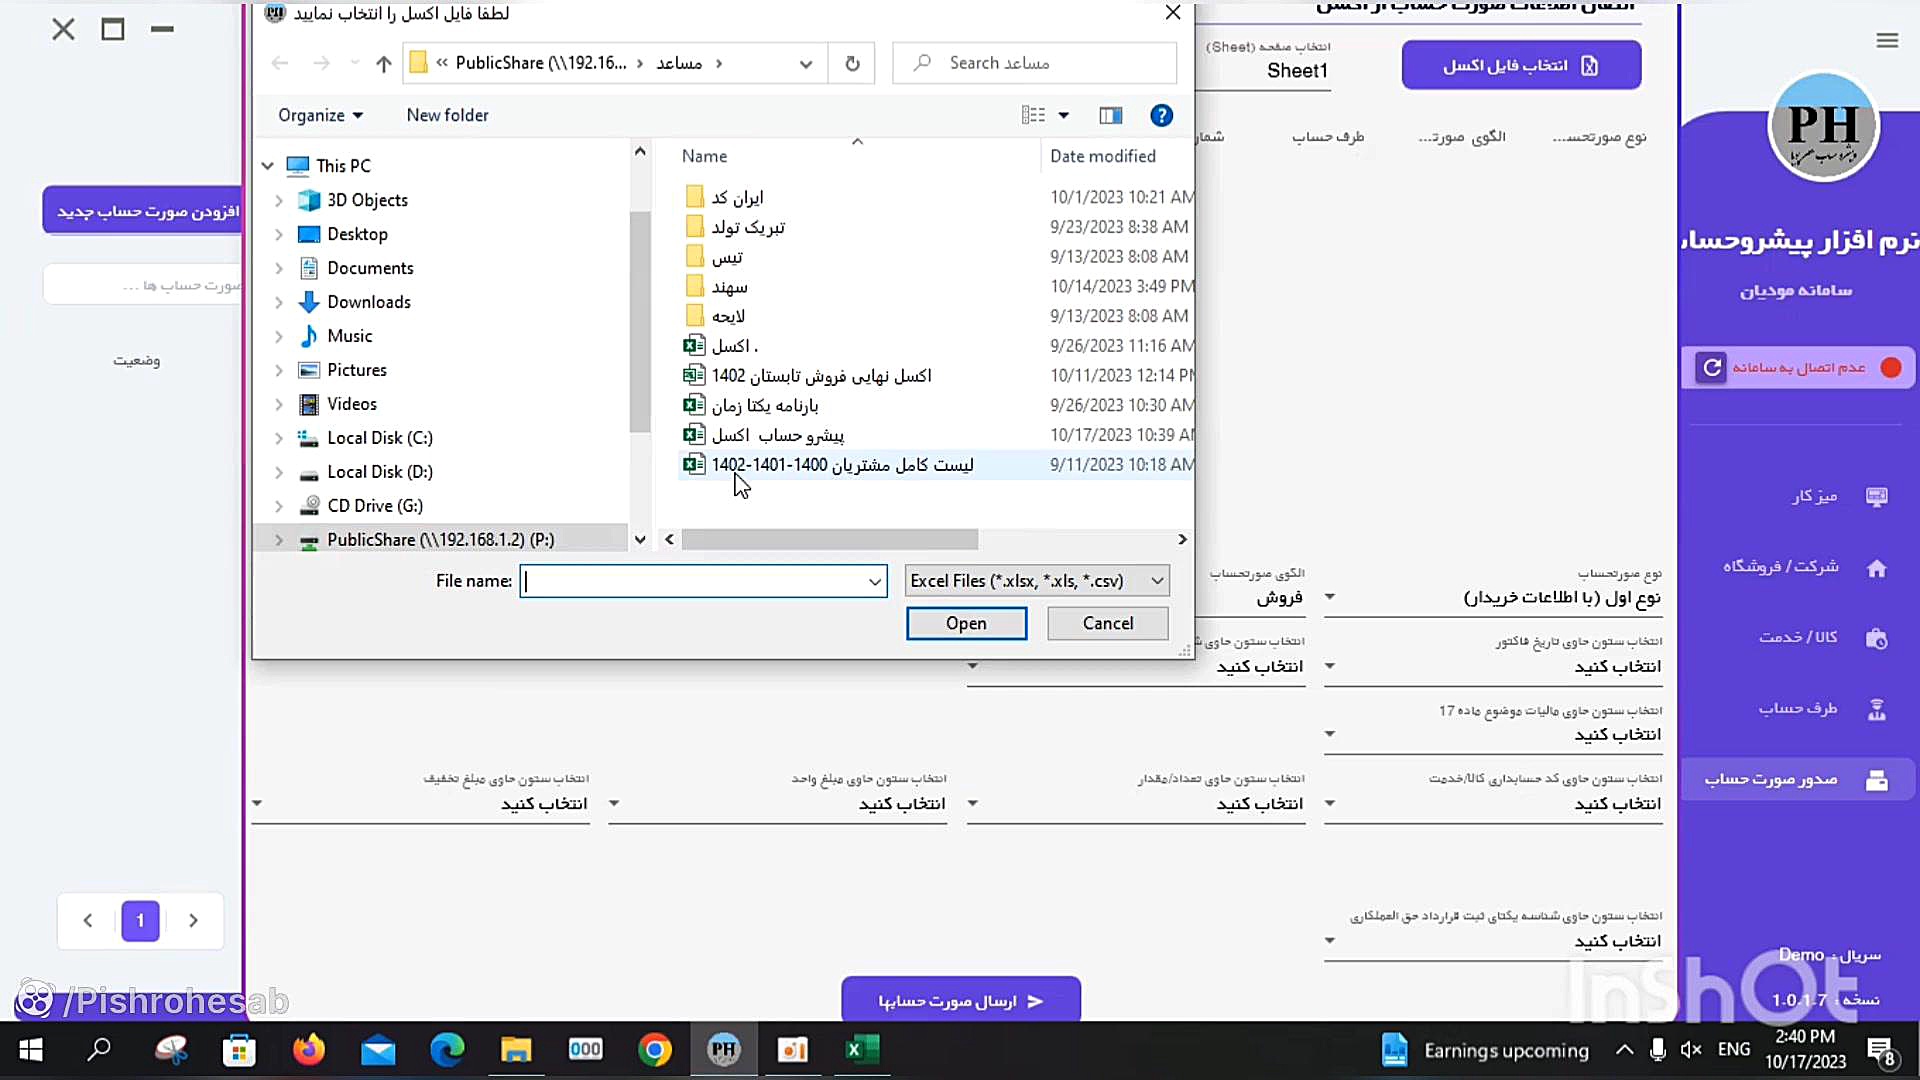Expand the address bar path dropdown
This screenshot has height=1080, width=1920.
pos(805,63)
